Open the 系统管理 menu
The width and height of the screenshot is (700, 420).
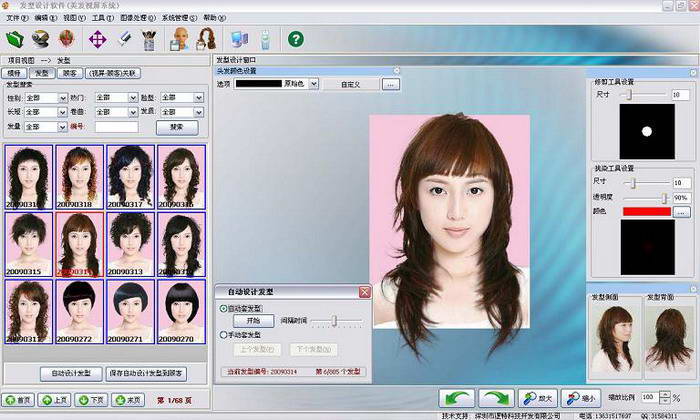179,18
